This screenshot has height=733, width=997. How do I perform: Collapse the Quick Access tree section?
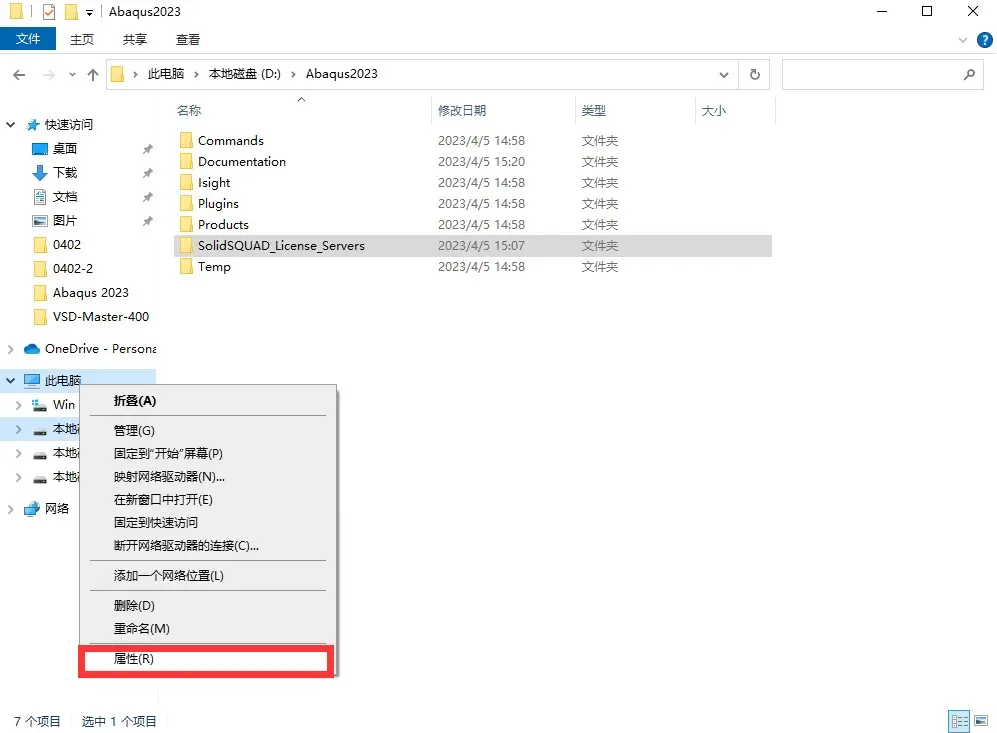[11, 125]
